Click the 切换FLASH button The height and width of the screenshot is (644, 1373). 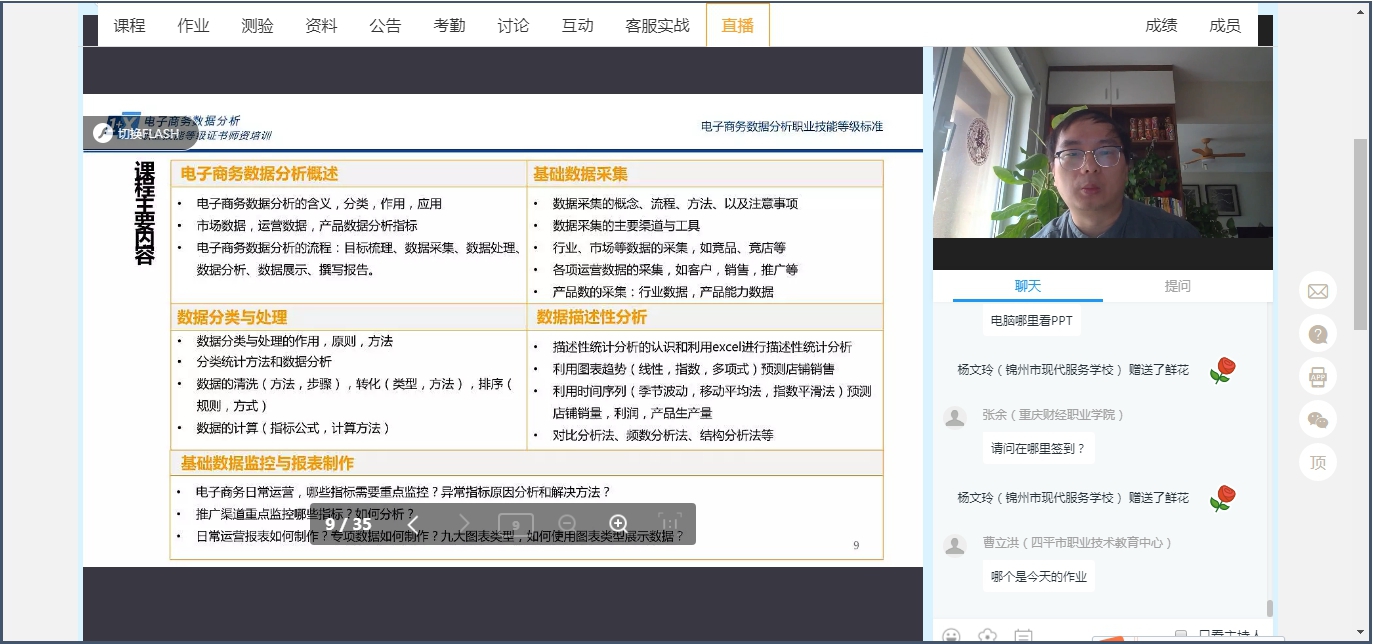click(138, 133)
